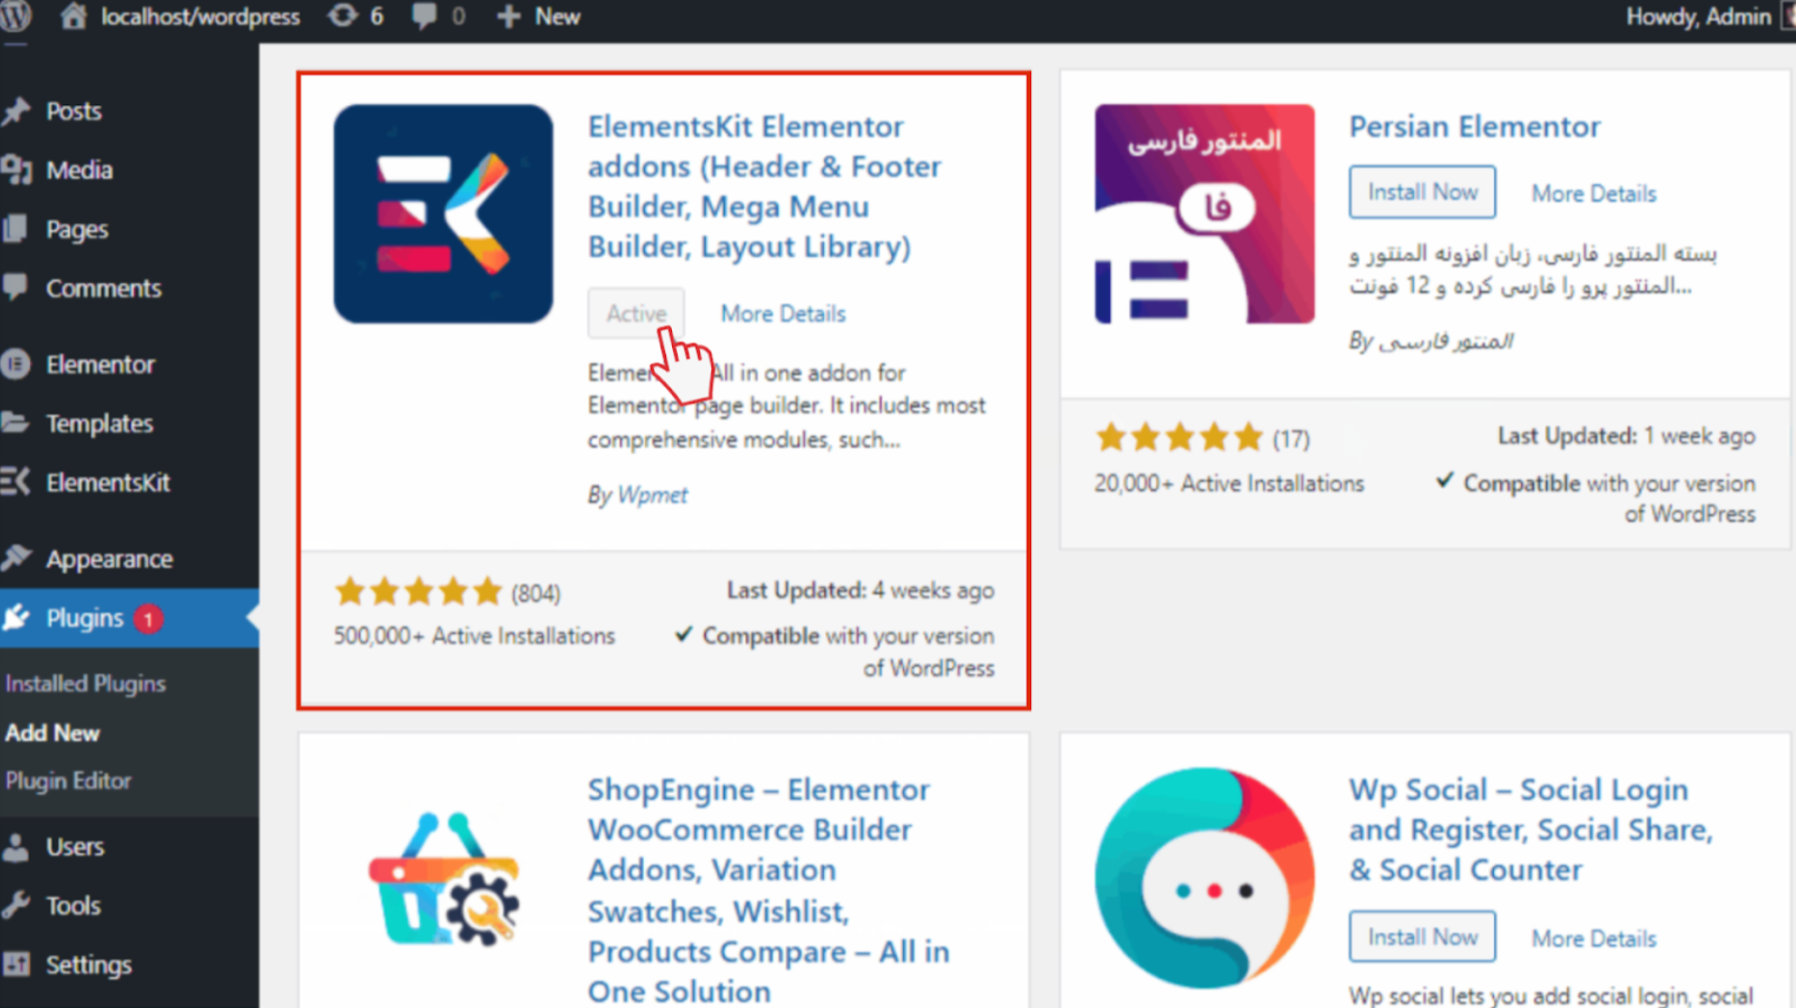
Task: Open ShopEngine Elementor WooCommerce Builder link
Action: [x=768, y=890]
